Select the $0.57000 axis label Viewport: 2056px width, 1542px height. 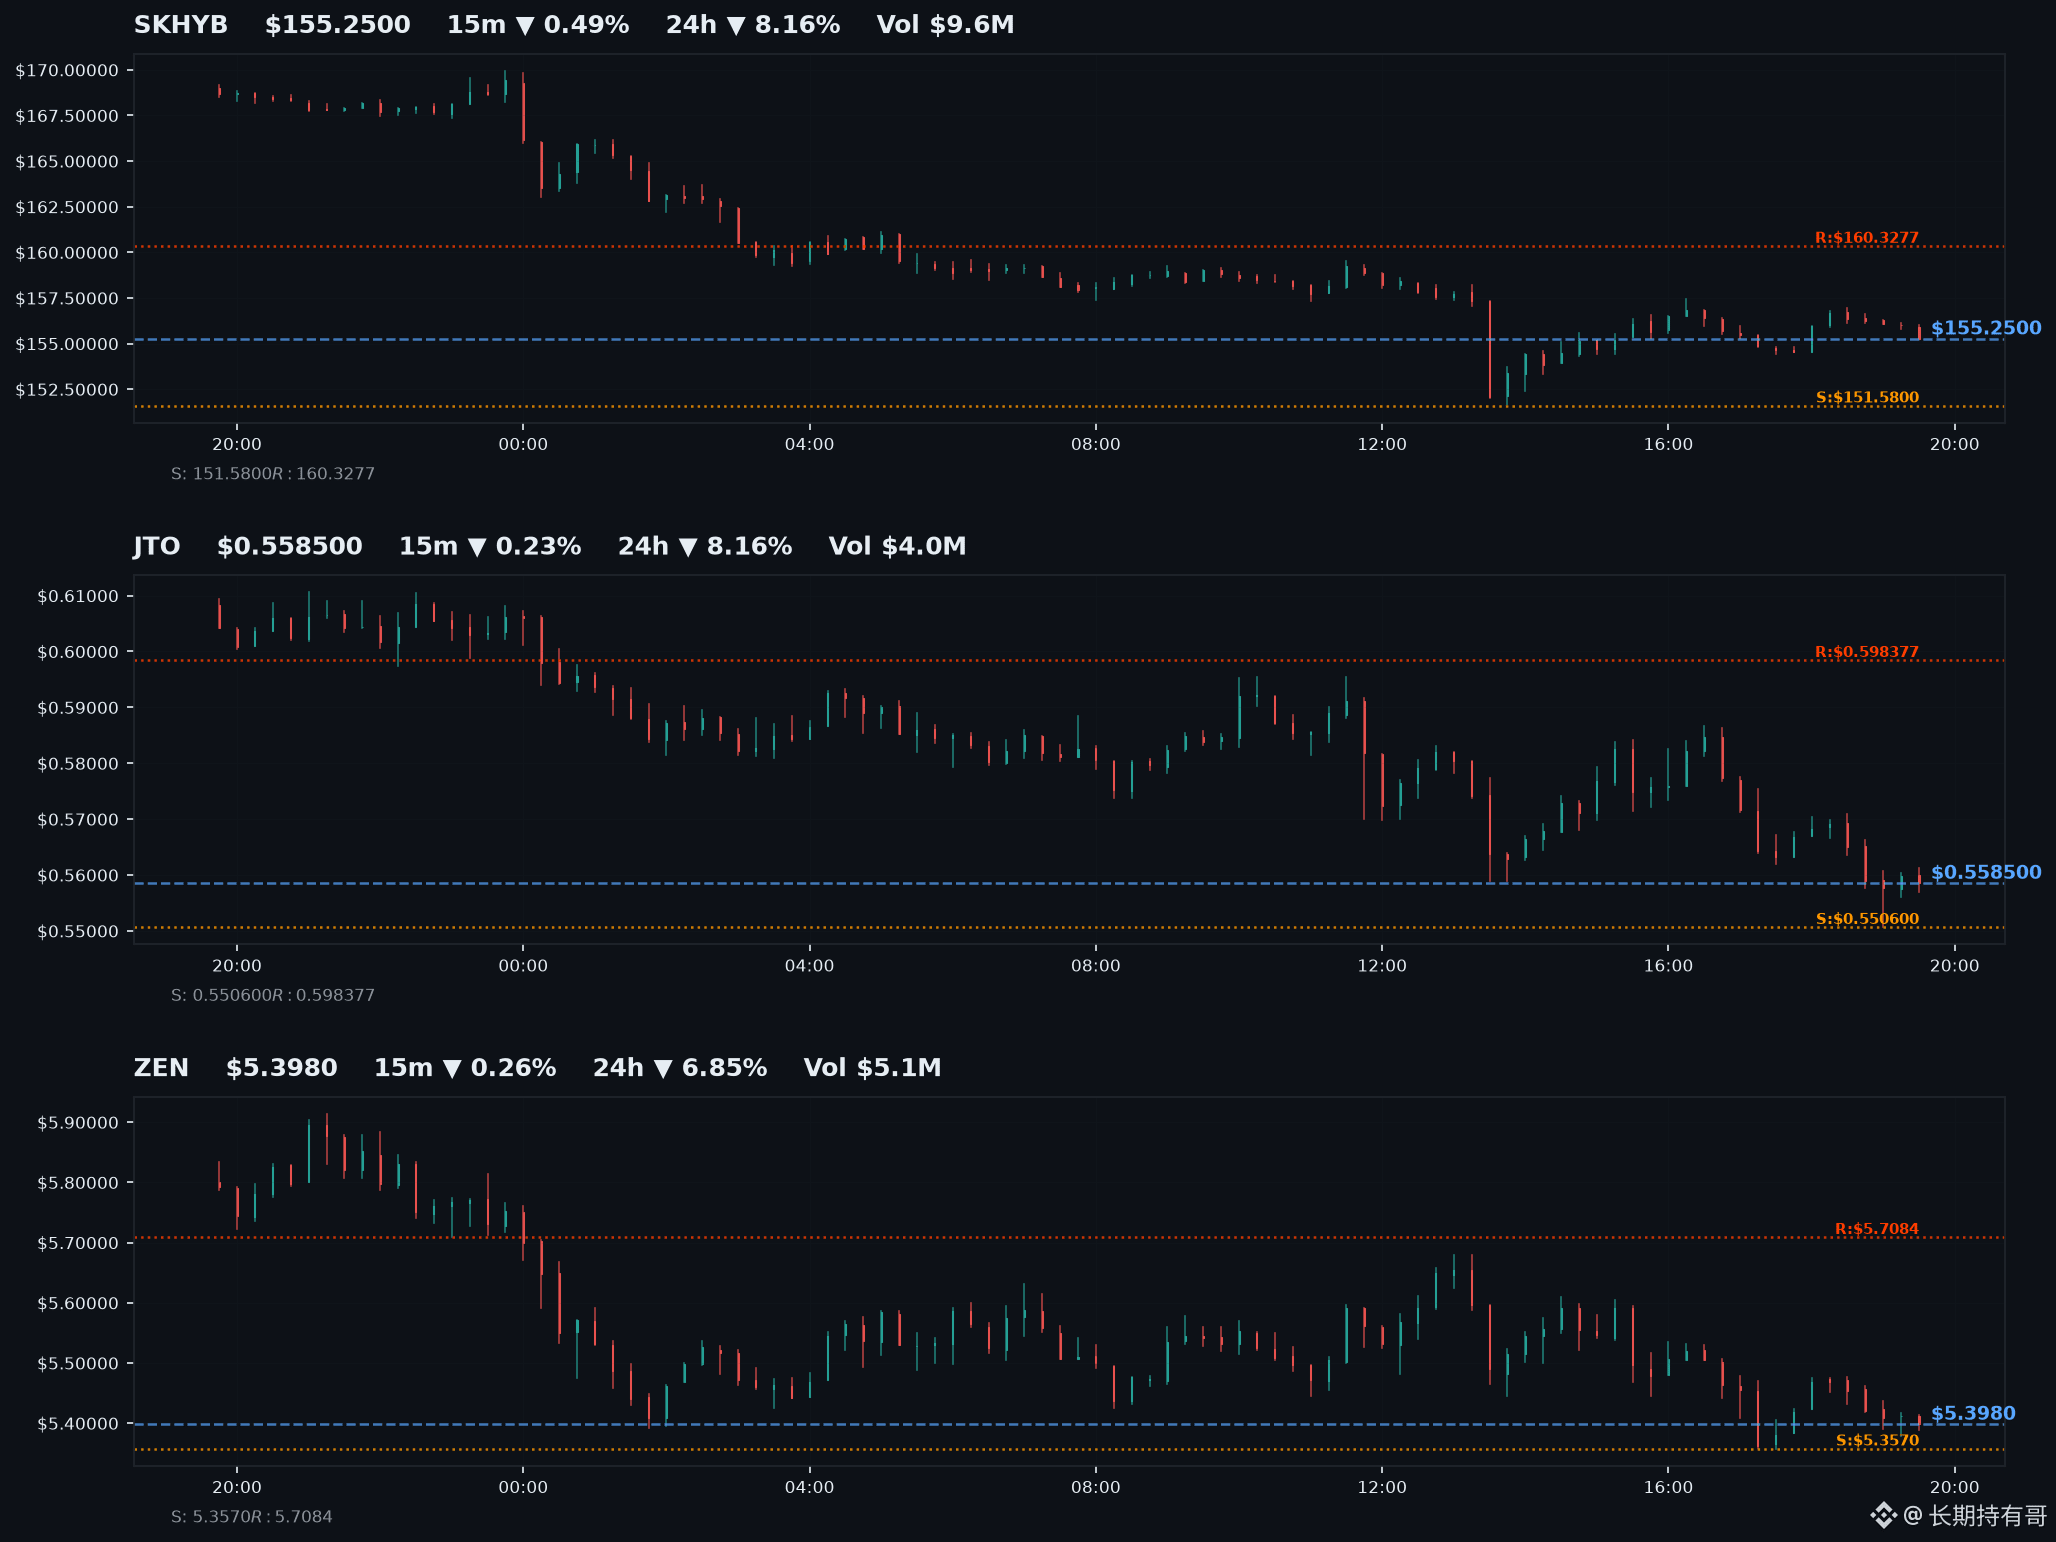[78, 820]
